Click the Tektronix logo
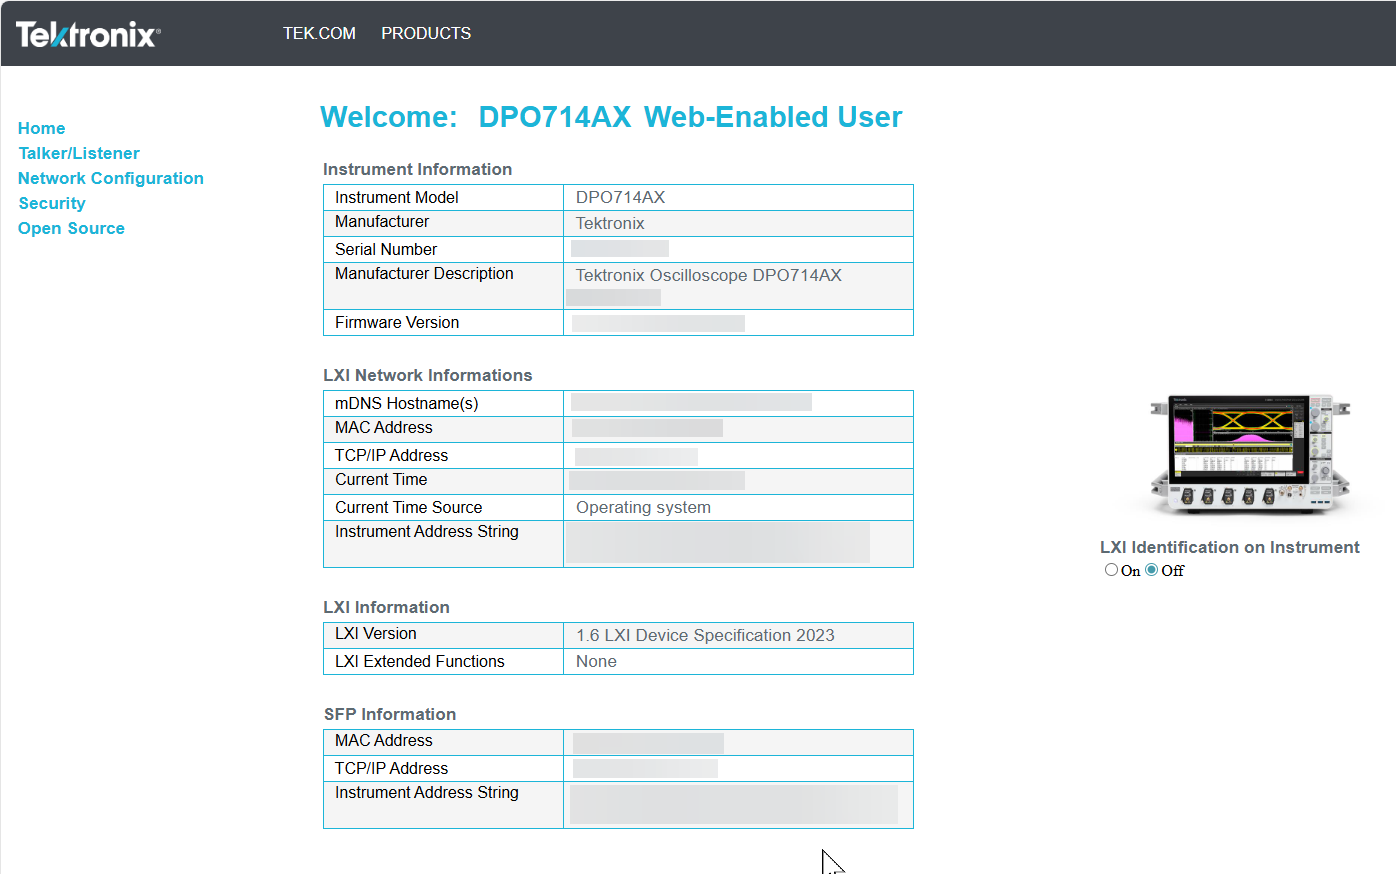The image size is (1396, 874). (88, 35)
